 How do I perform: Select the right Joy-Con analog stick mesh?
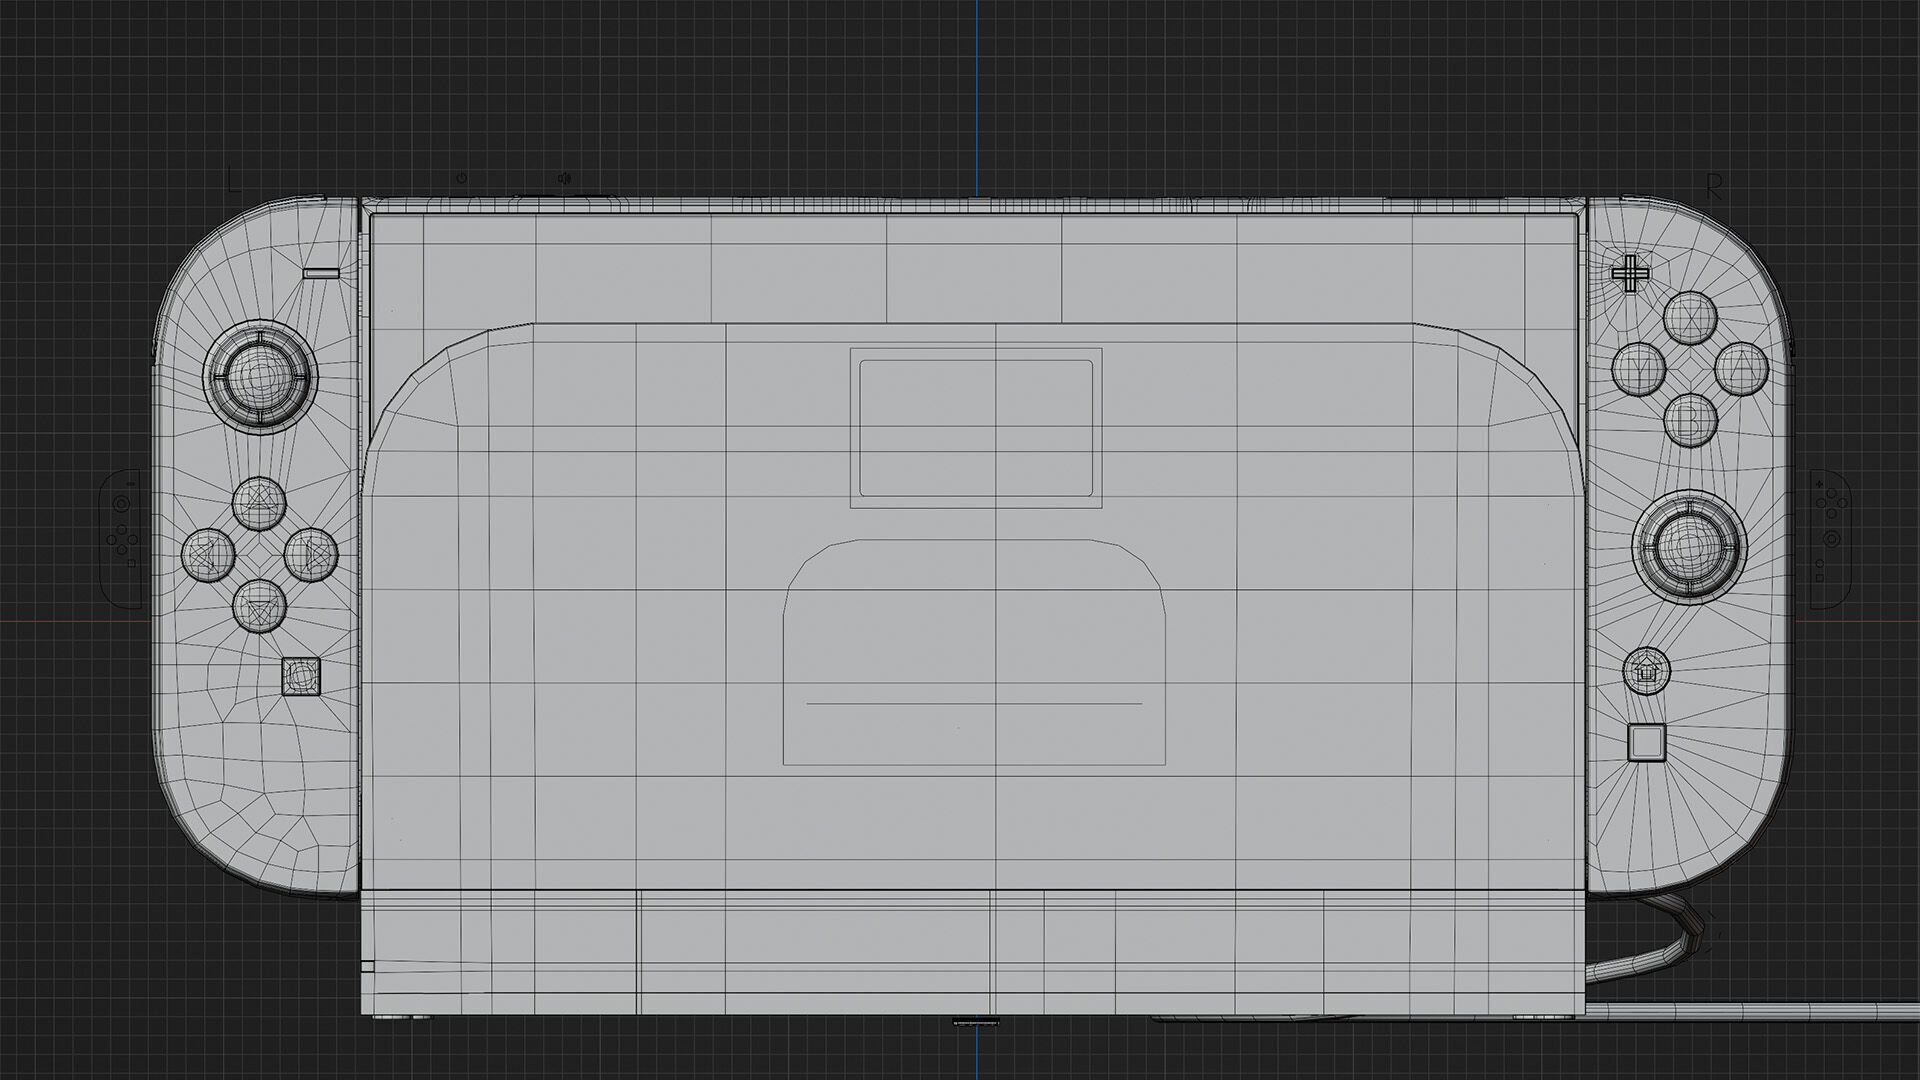coord(1689,546)
